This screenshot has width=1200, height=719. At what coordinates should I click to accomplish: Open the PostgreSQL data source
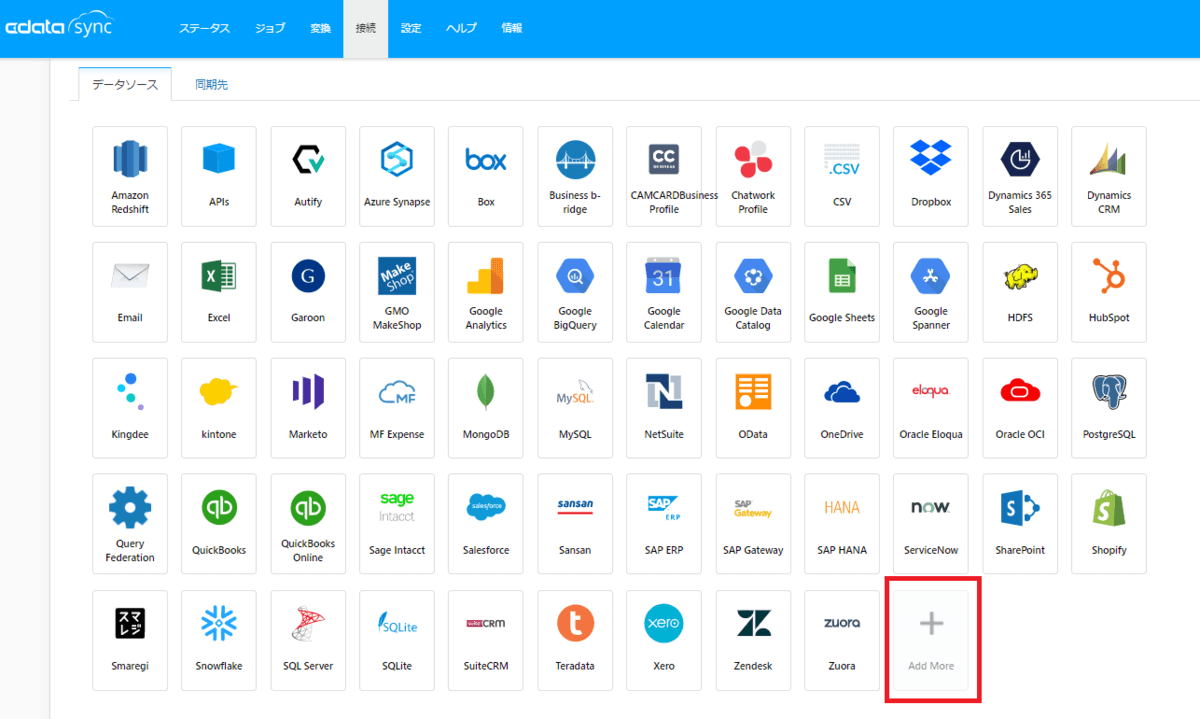click(1109, 408)
